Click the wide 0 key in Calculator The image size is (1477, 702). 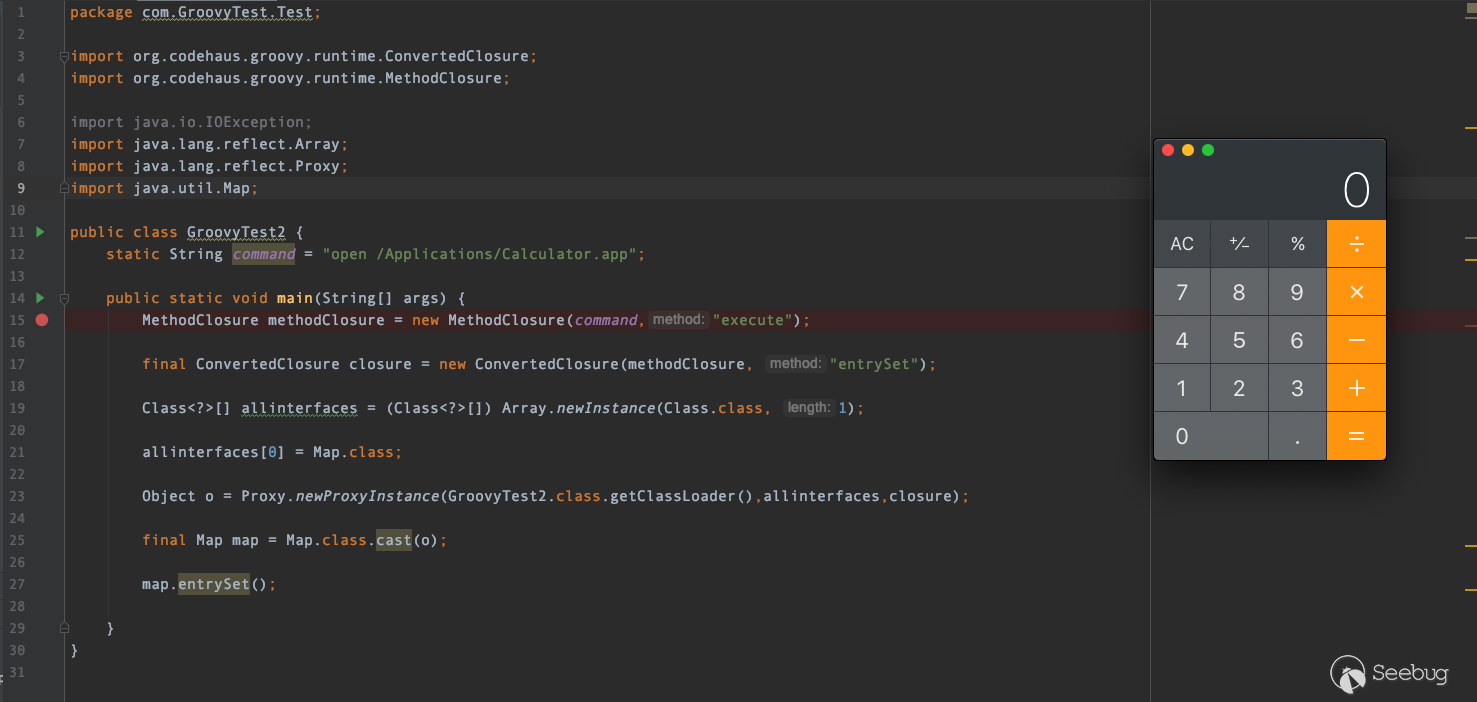tap(1211, 436)
